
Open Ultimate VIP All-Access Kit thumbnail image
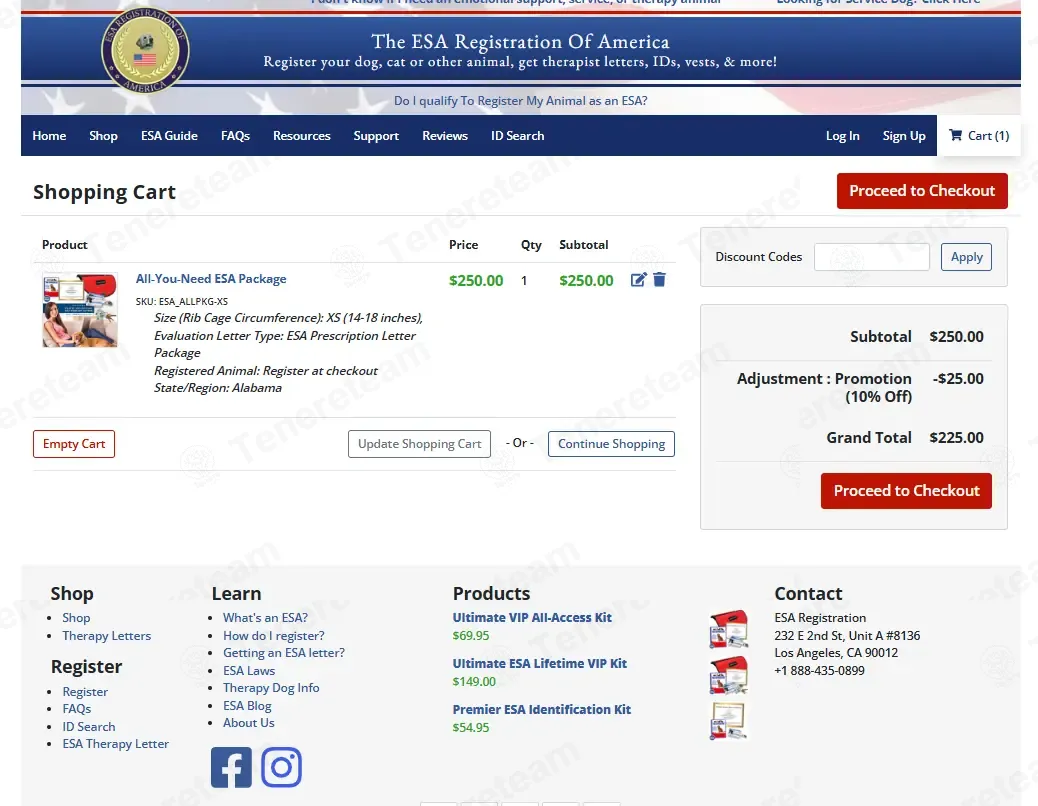729,629
